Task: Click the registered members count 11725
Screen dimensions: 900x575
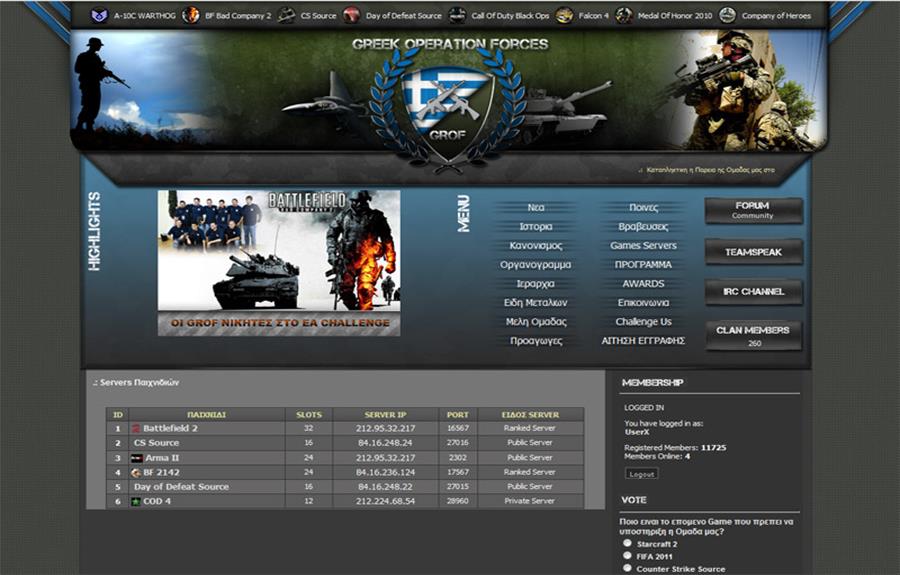Action: [x=713, y=448]
